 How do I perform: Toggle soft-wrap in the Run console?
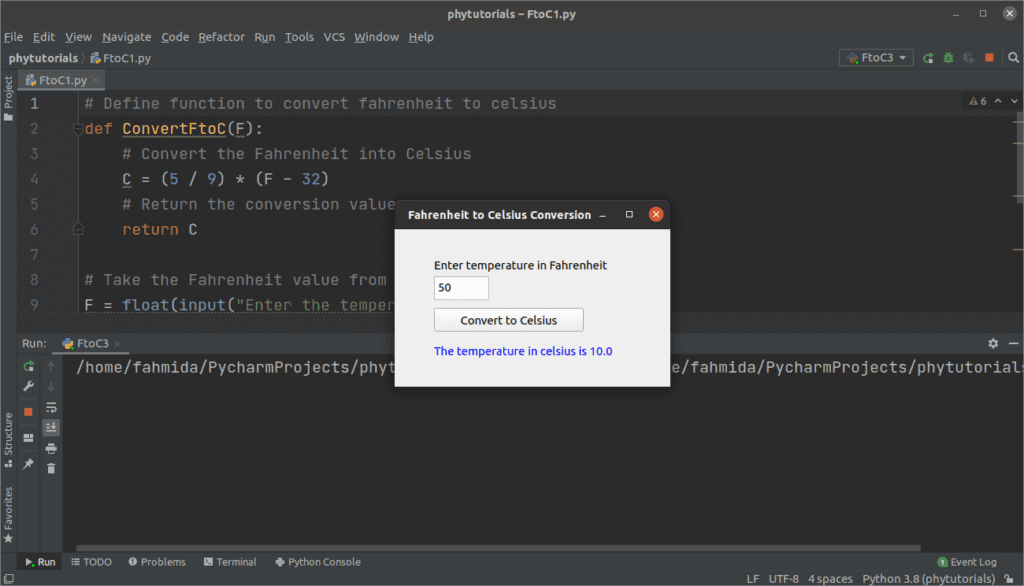[x=52, y=406]
